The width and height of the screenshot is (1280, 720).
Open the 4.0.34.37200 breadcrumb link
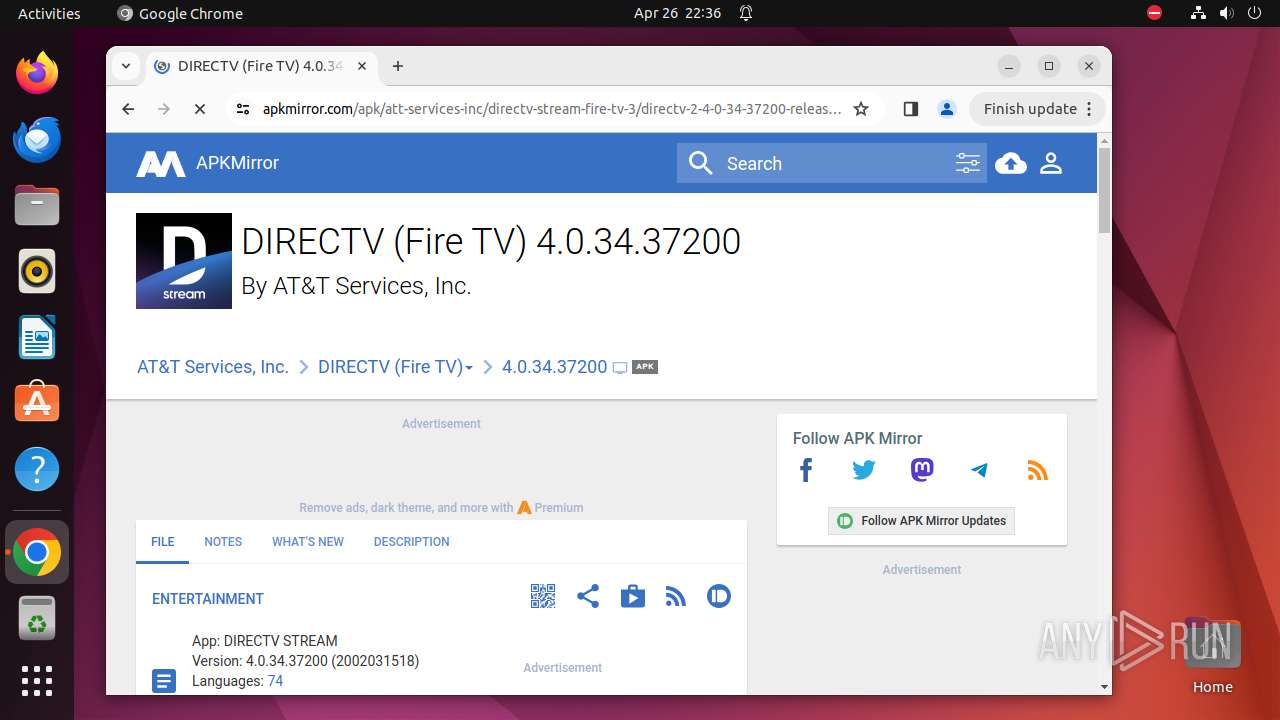pos(555,367)
